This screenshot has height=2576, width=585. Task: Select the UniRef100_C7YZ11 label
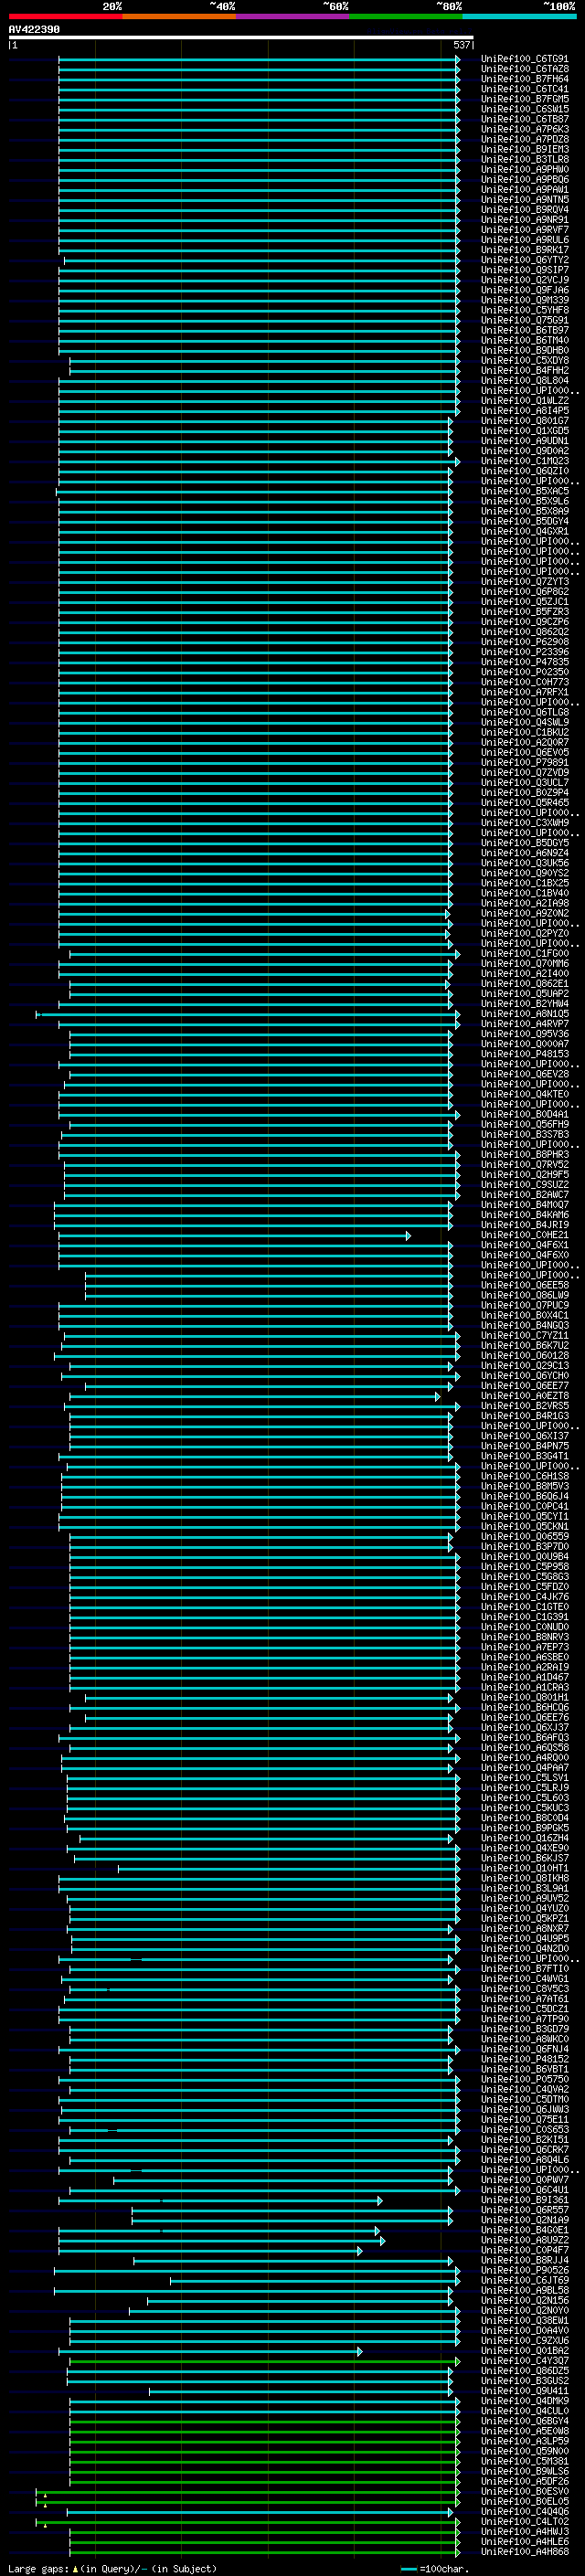coord(525,1336)
